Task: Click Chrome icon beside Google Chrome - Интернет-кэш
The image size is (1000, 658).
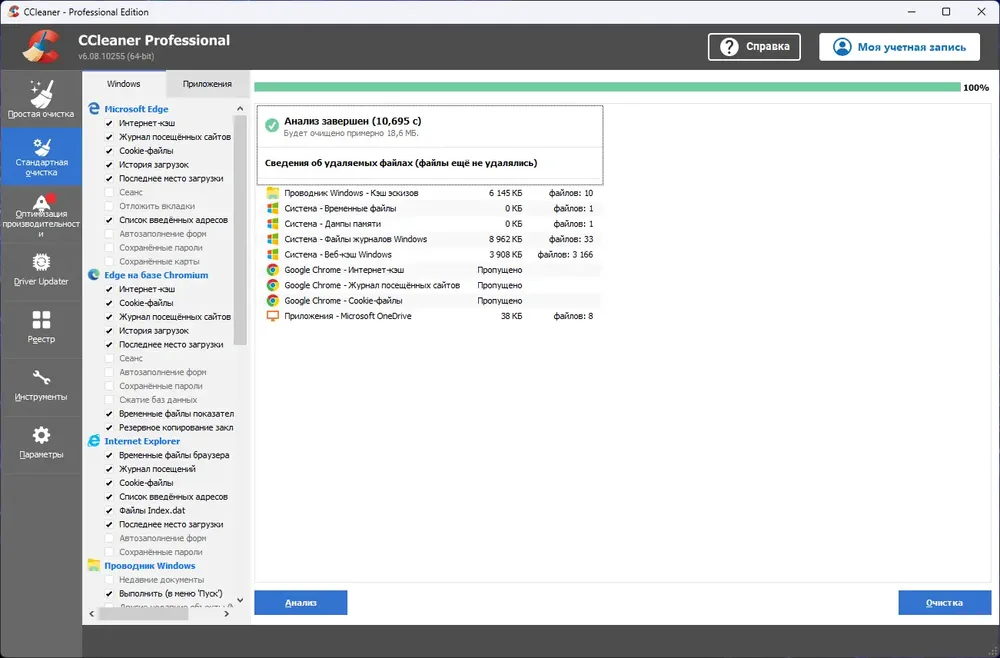Action: (x=272, y=270)
